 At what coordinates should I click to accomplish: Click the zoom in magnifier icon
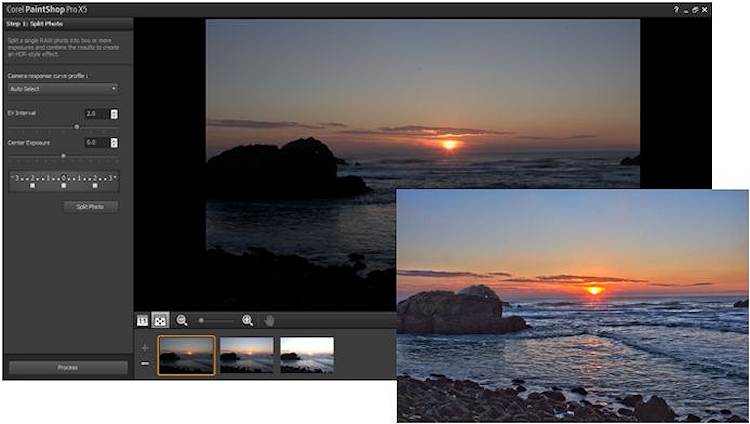coord(247,321)
